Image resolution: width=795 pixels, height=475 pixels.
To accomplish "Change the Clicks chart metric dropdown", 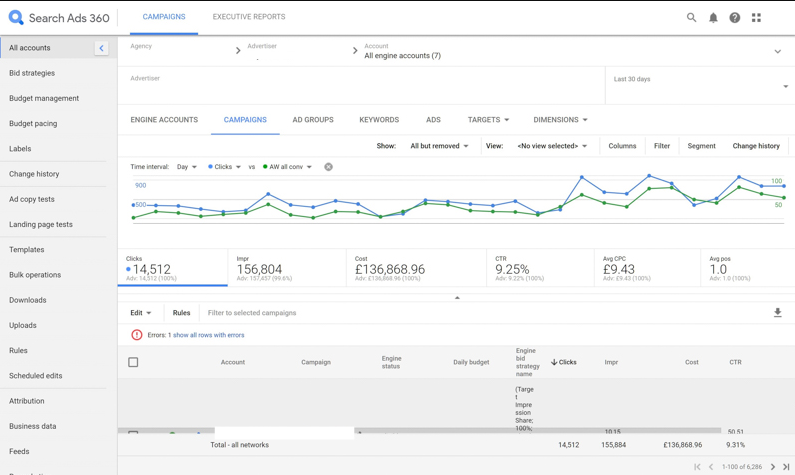I will pyautogui.click(x=225, y=167).
